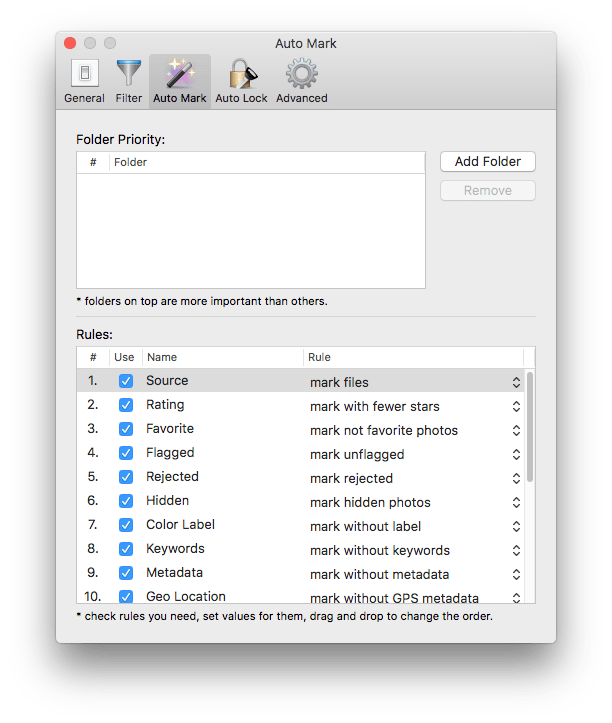
Task: Uncheck the Rejected rule checkbox
Action: [126, 477]
